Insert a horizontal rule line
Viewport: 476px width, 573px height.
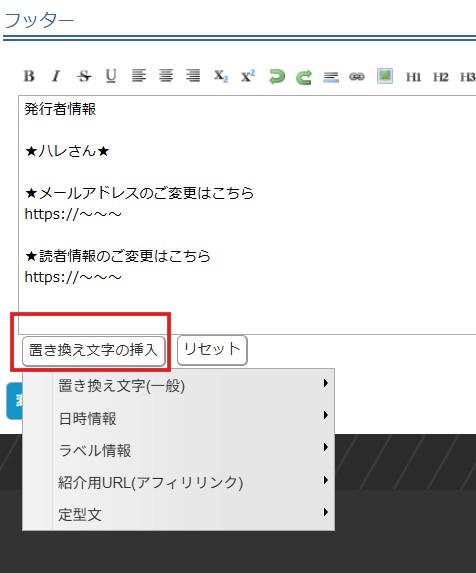point(331,77)
